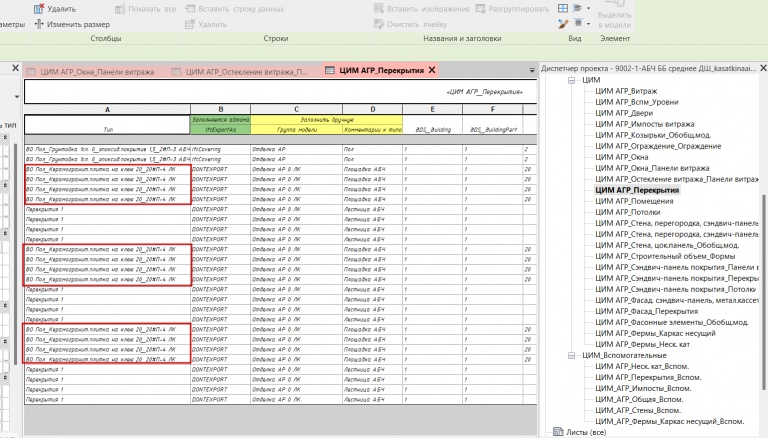
Task: Click the Очистить ячейку icon
Action: click(379, 24)
